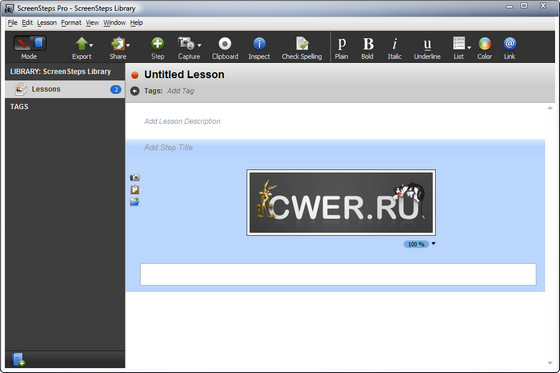Viewport: 560px width, 373px height.
Task: Toggle Underline formatting
Action: coord(427,48)
